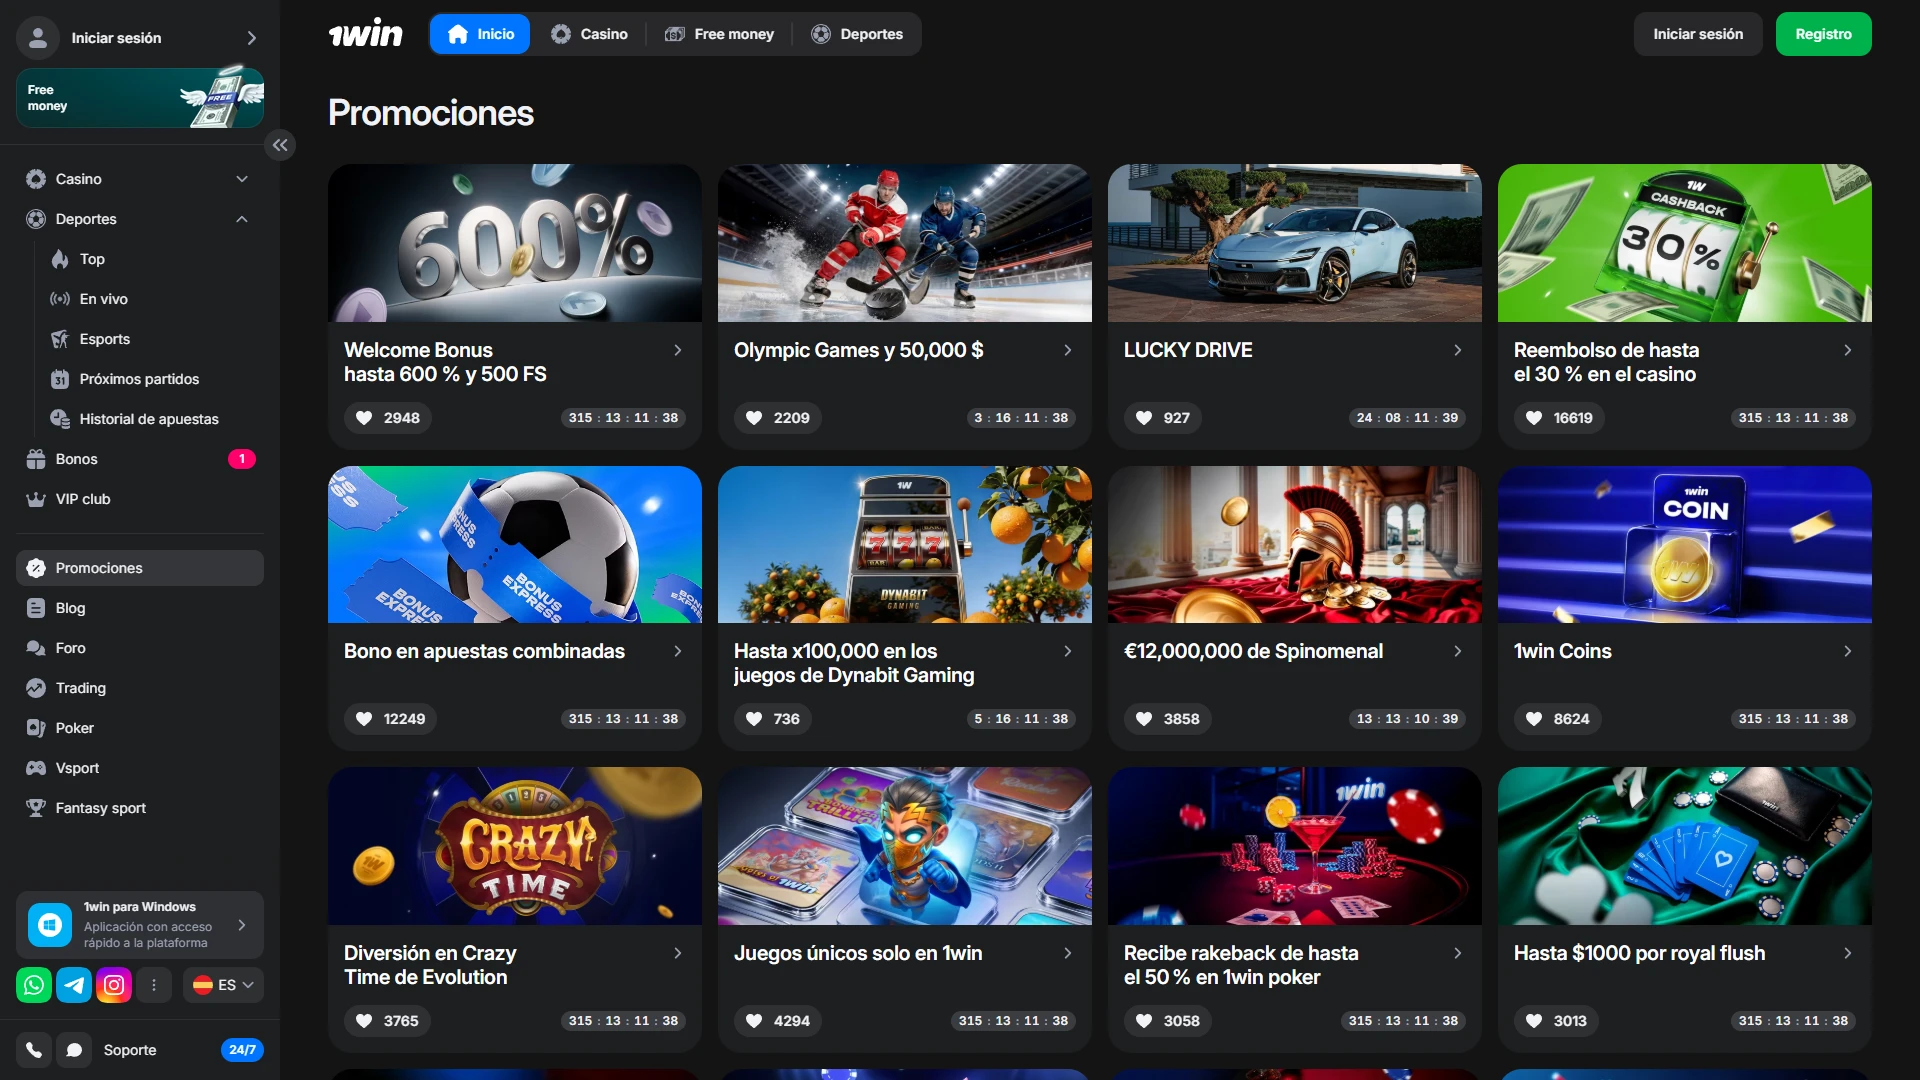This screenshot has height=1080, width=1920.
Task: Open the Crazy Time promotion thumbnail
Action: pyautogui.click(x=514, y=846)
